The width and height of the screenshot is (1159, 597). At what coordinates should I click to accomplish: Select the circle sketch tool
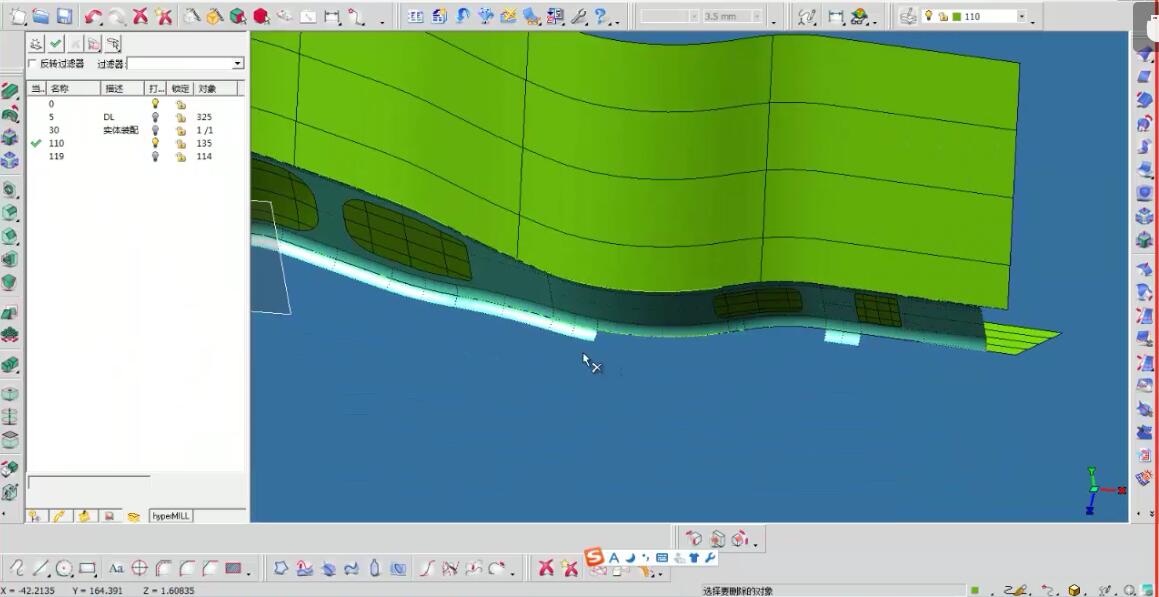tap(65, 568)
